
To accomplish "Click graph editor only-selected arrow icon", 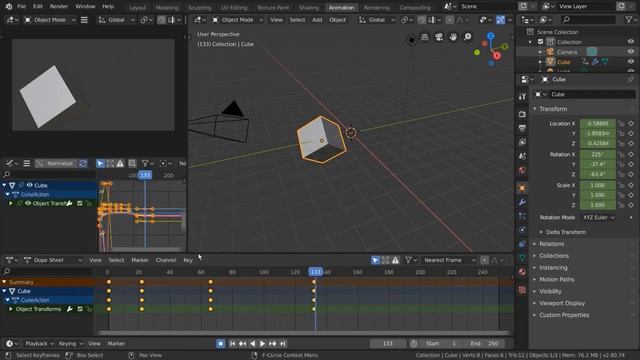I will pyautogui.click(x=100, y=163).
